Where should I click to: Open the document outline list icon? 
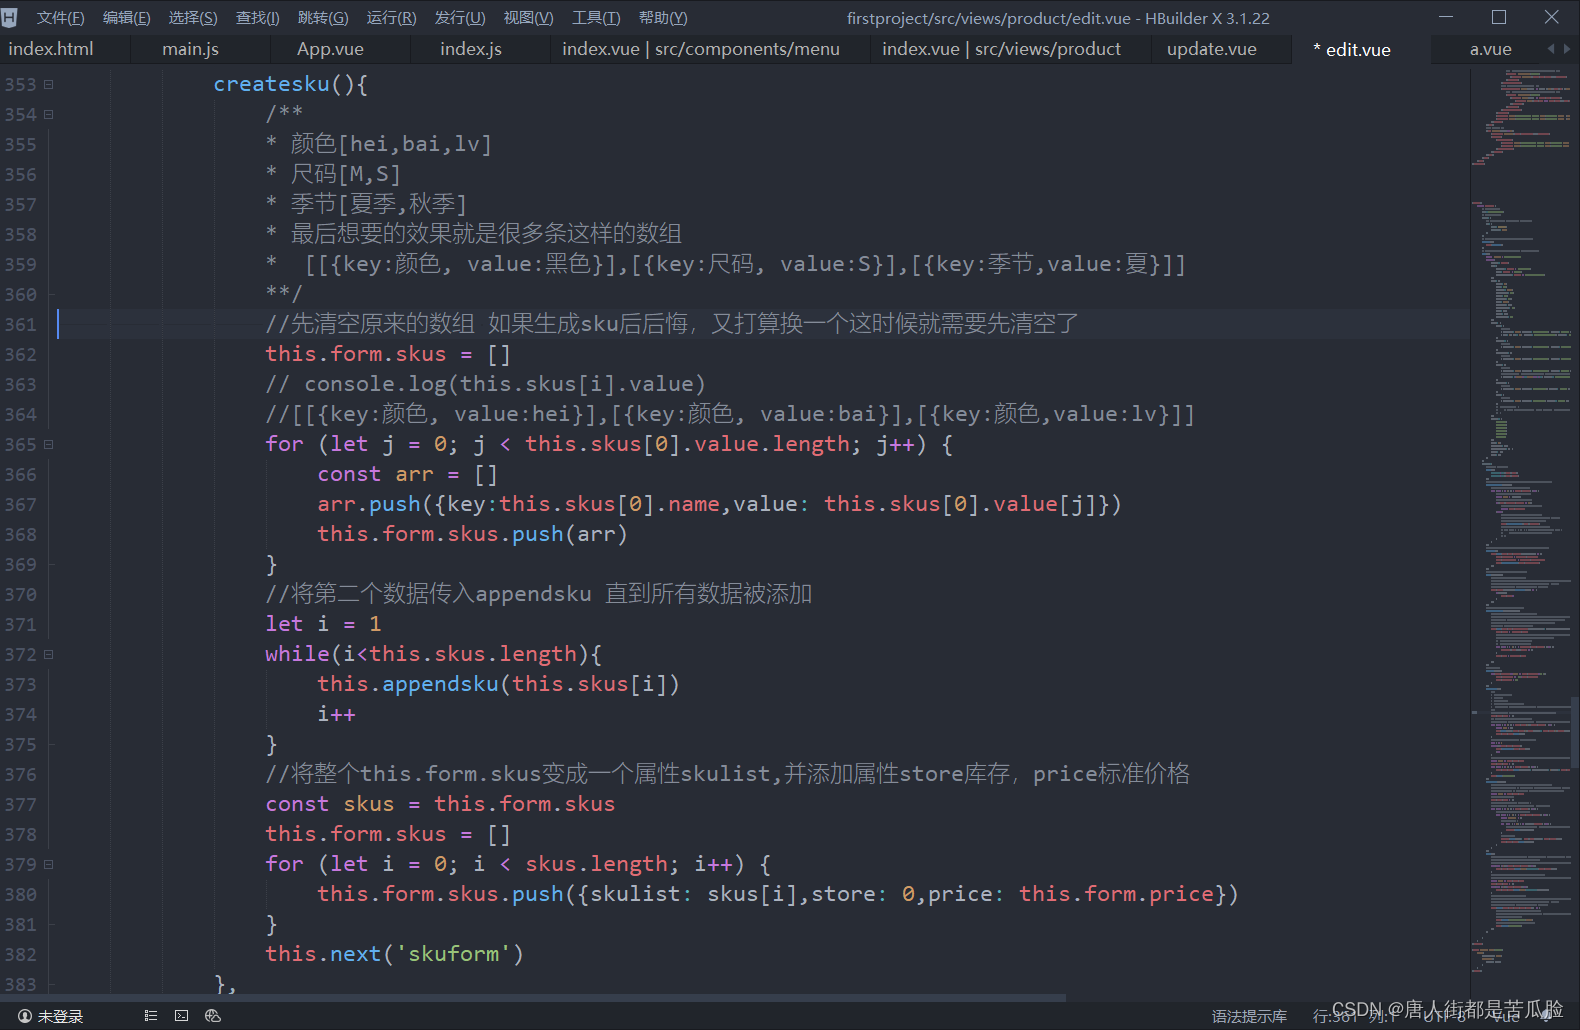(151, 1016)
